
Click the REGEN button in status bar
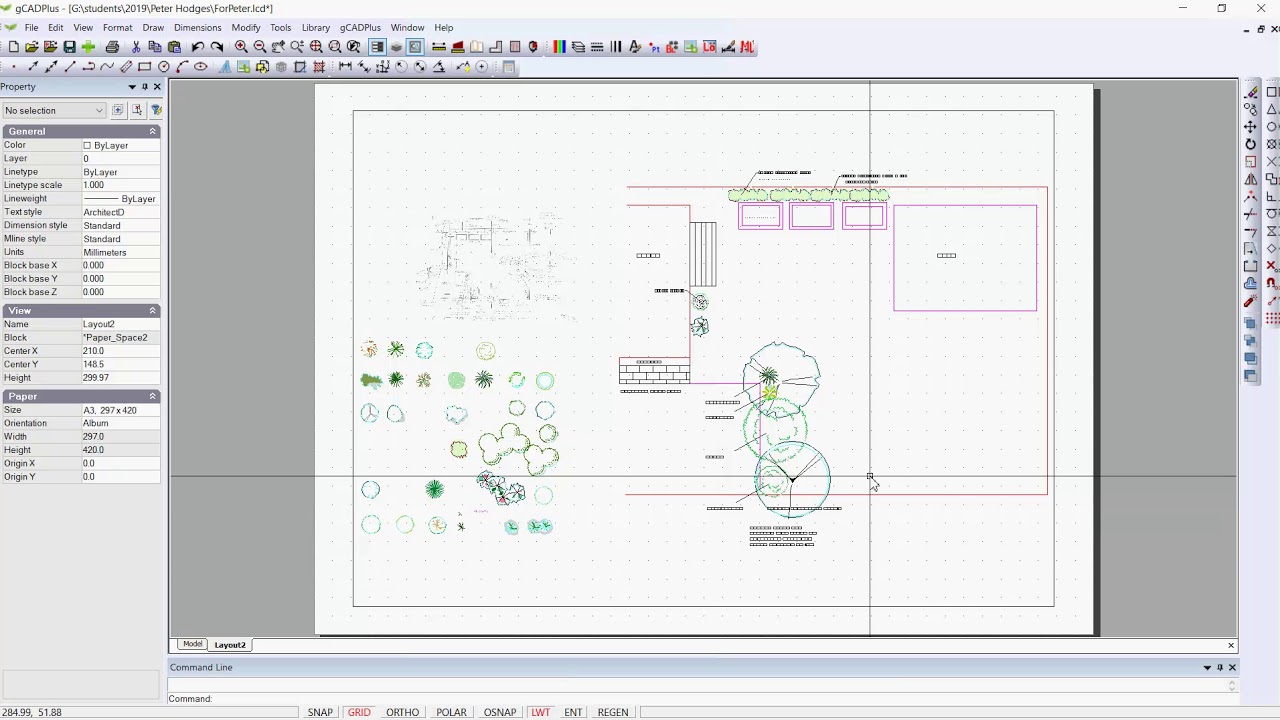click(x=613, y=712)
